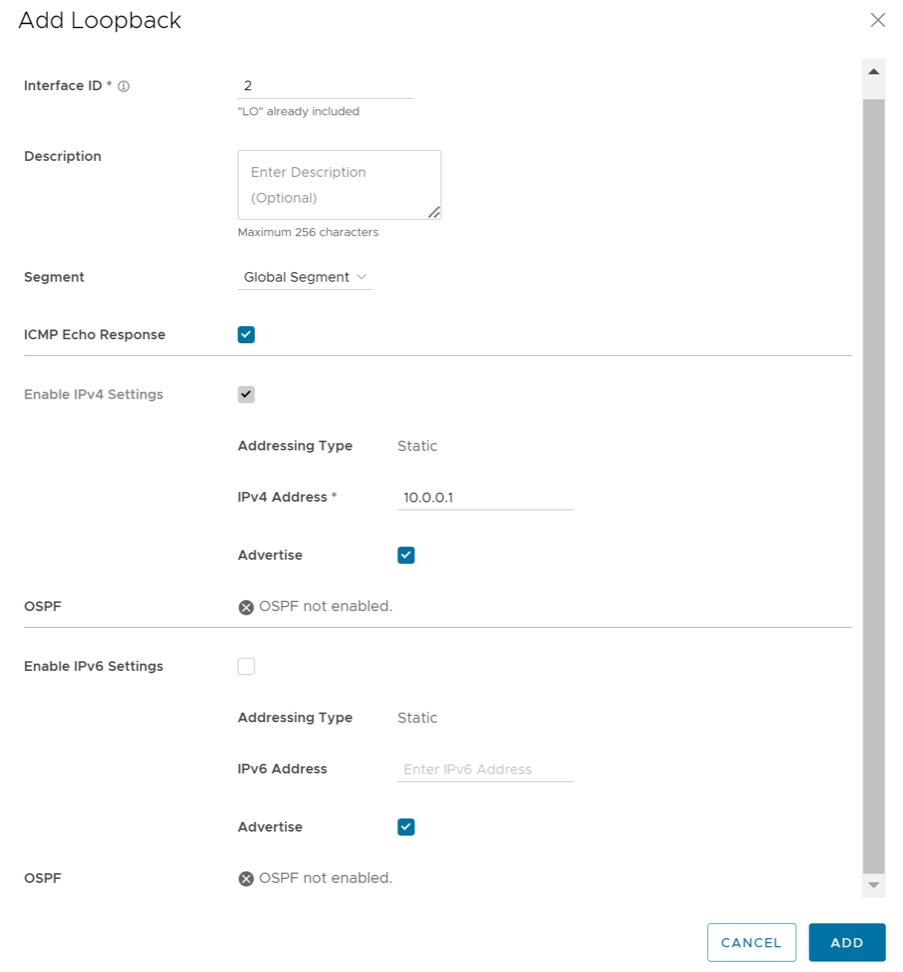This screenshot has height=972, width=903.
Task: Select the IPv4 Address field
Action: (x=485, y=497)
